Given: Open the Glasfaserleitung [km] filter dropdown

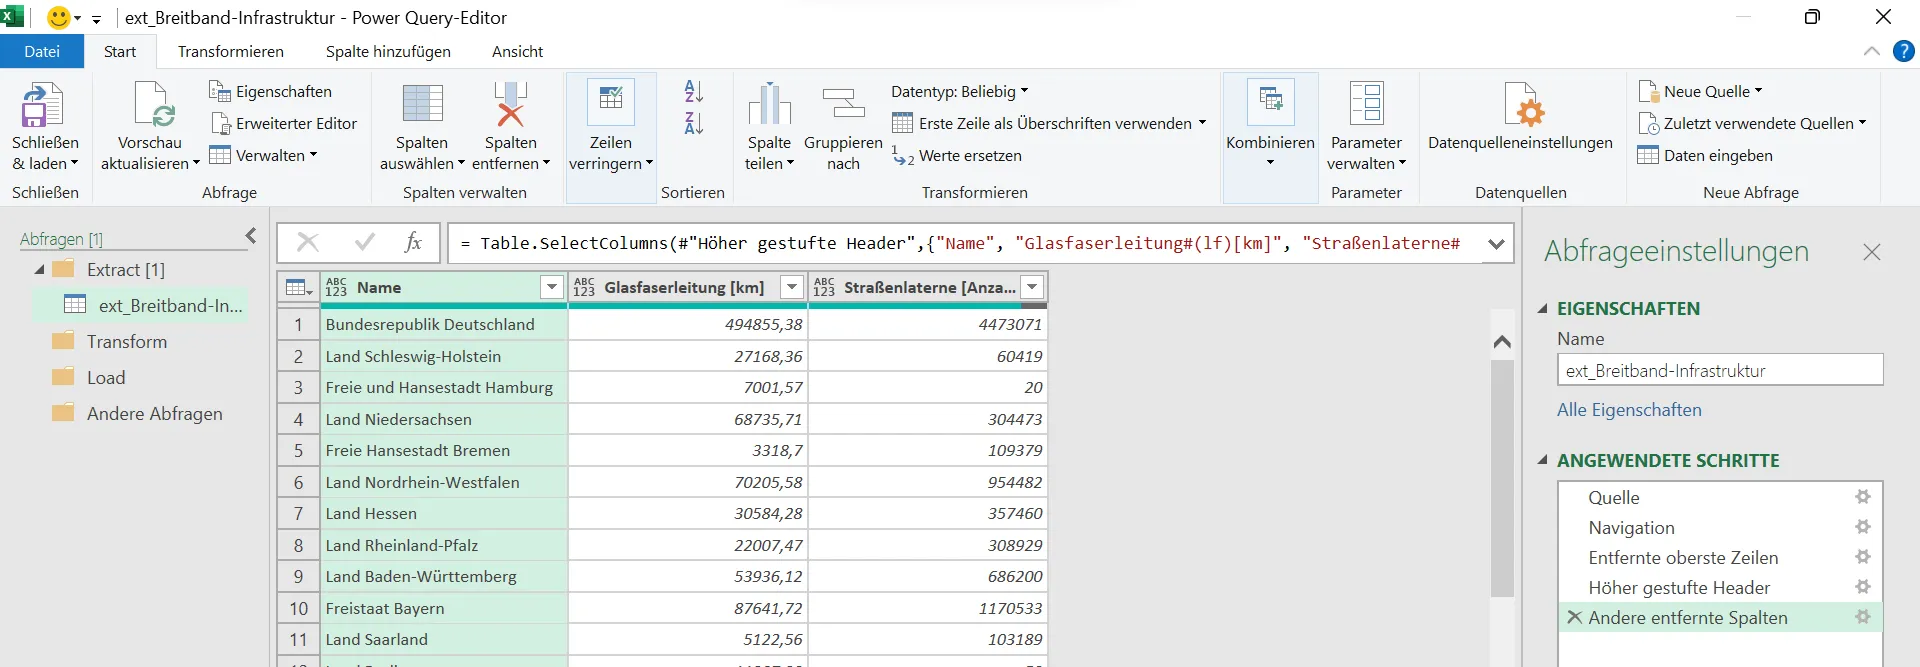Looking at the screenshot, I should point(791,288).
